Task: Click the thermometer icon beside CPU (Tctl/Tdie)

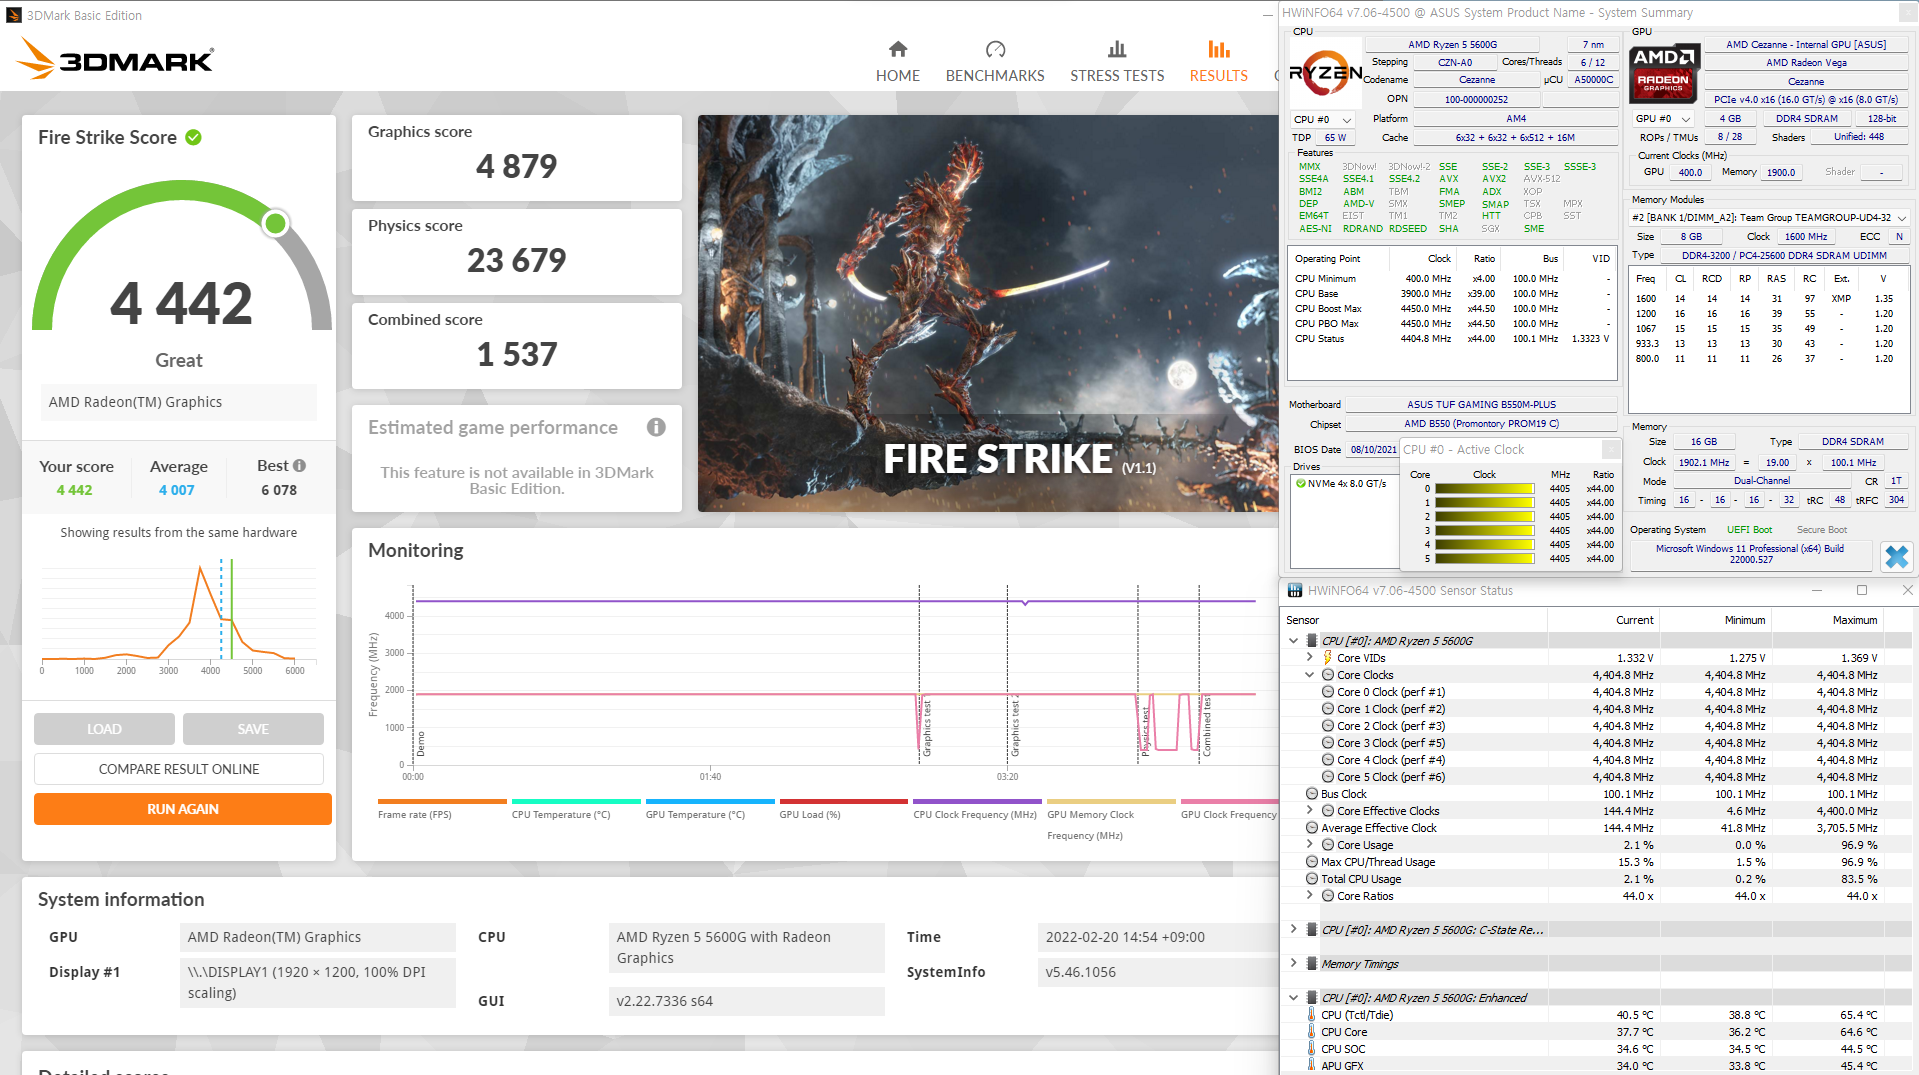Action: pos(1311,1015)
